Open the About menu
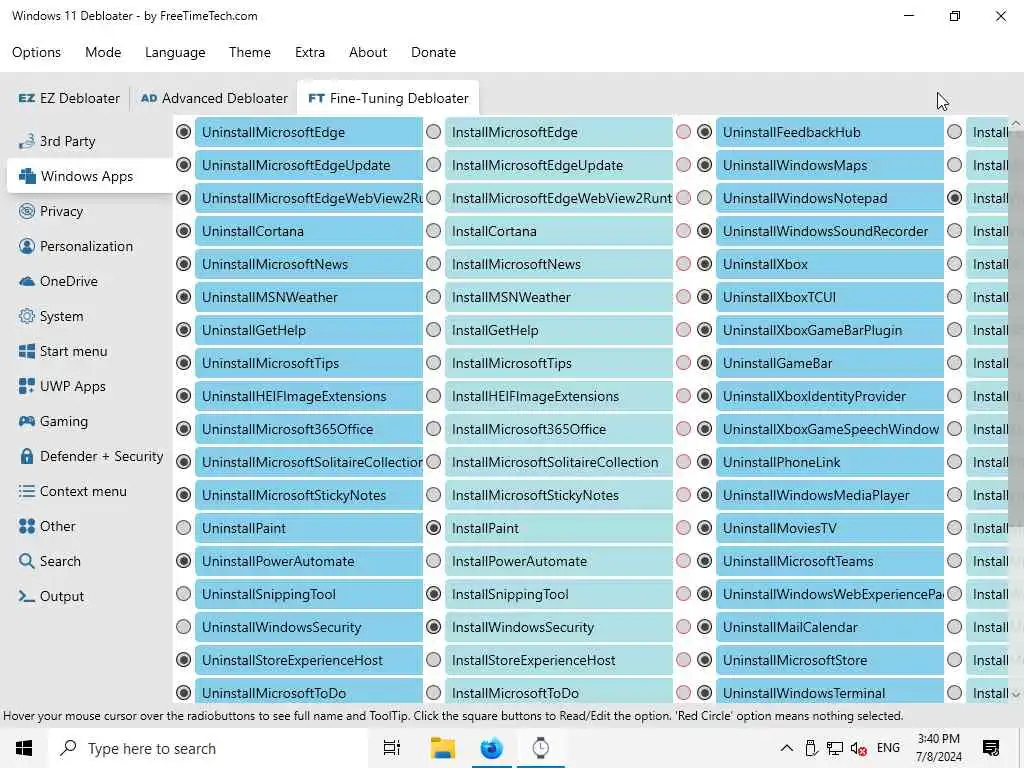 (368, 52)
